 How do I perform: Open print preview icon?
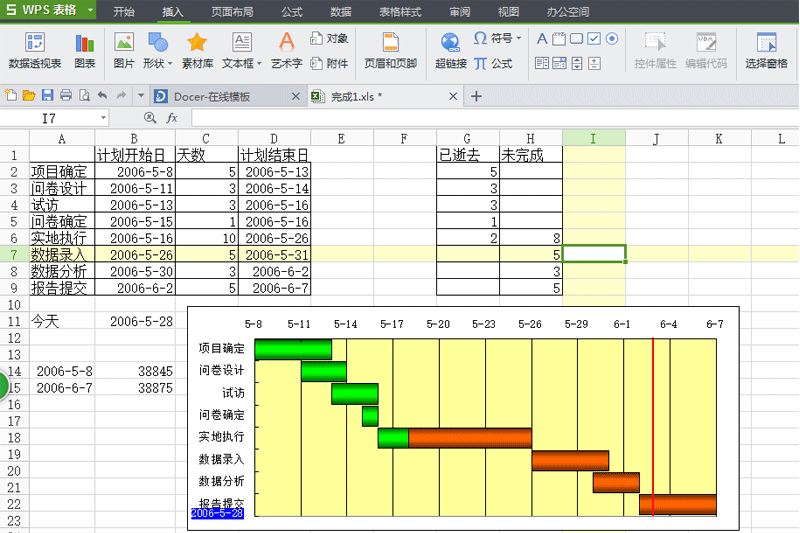click(84, 95)
